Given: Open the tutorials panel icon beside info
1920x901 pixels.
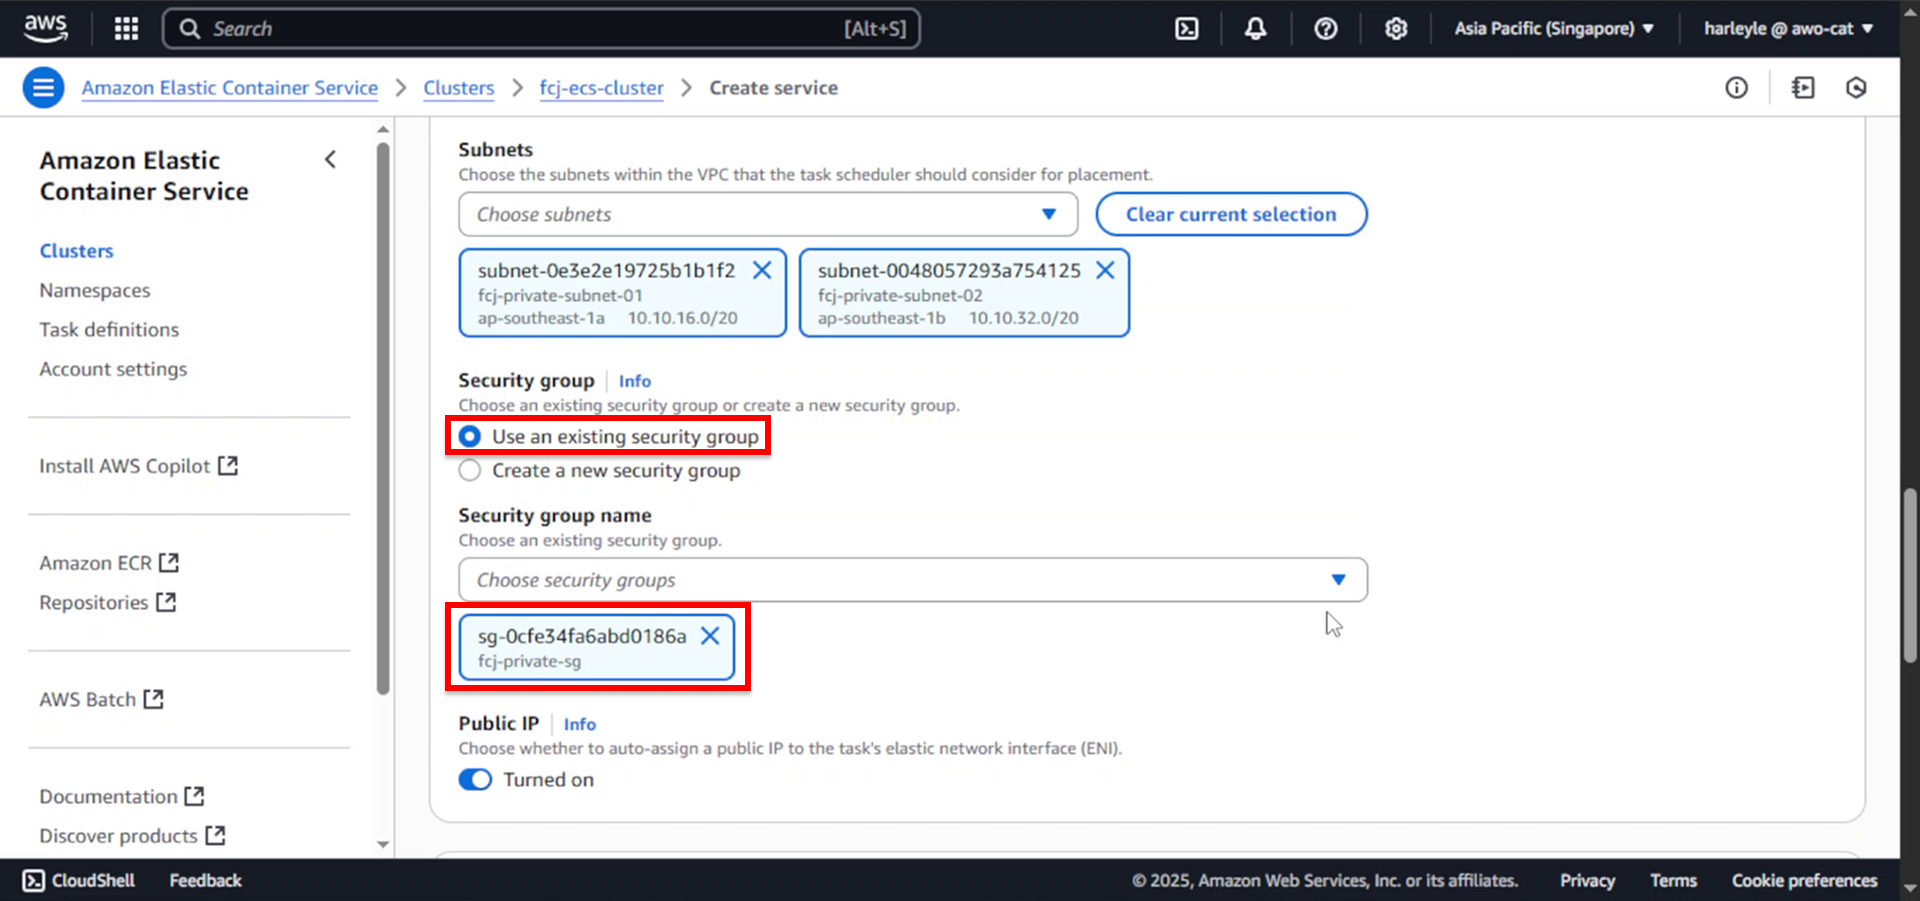Looking at the screenshot, I should click(1803, 88).
